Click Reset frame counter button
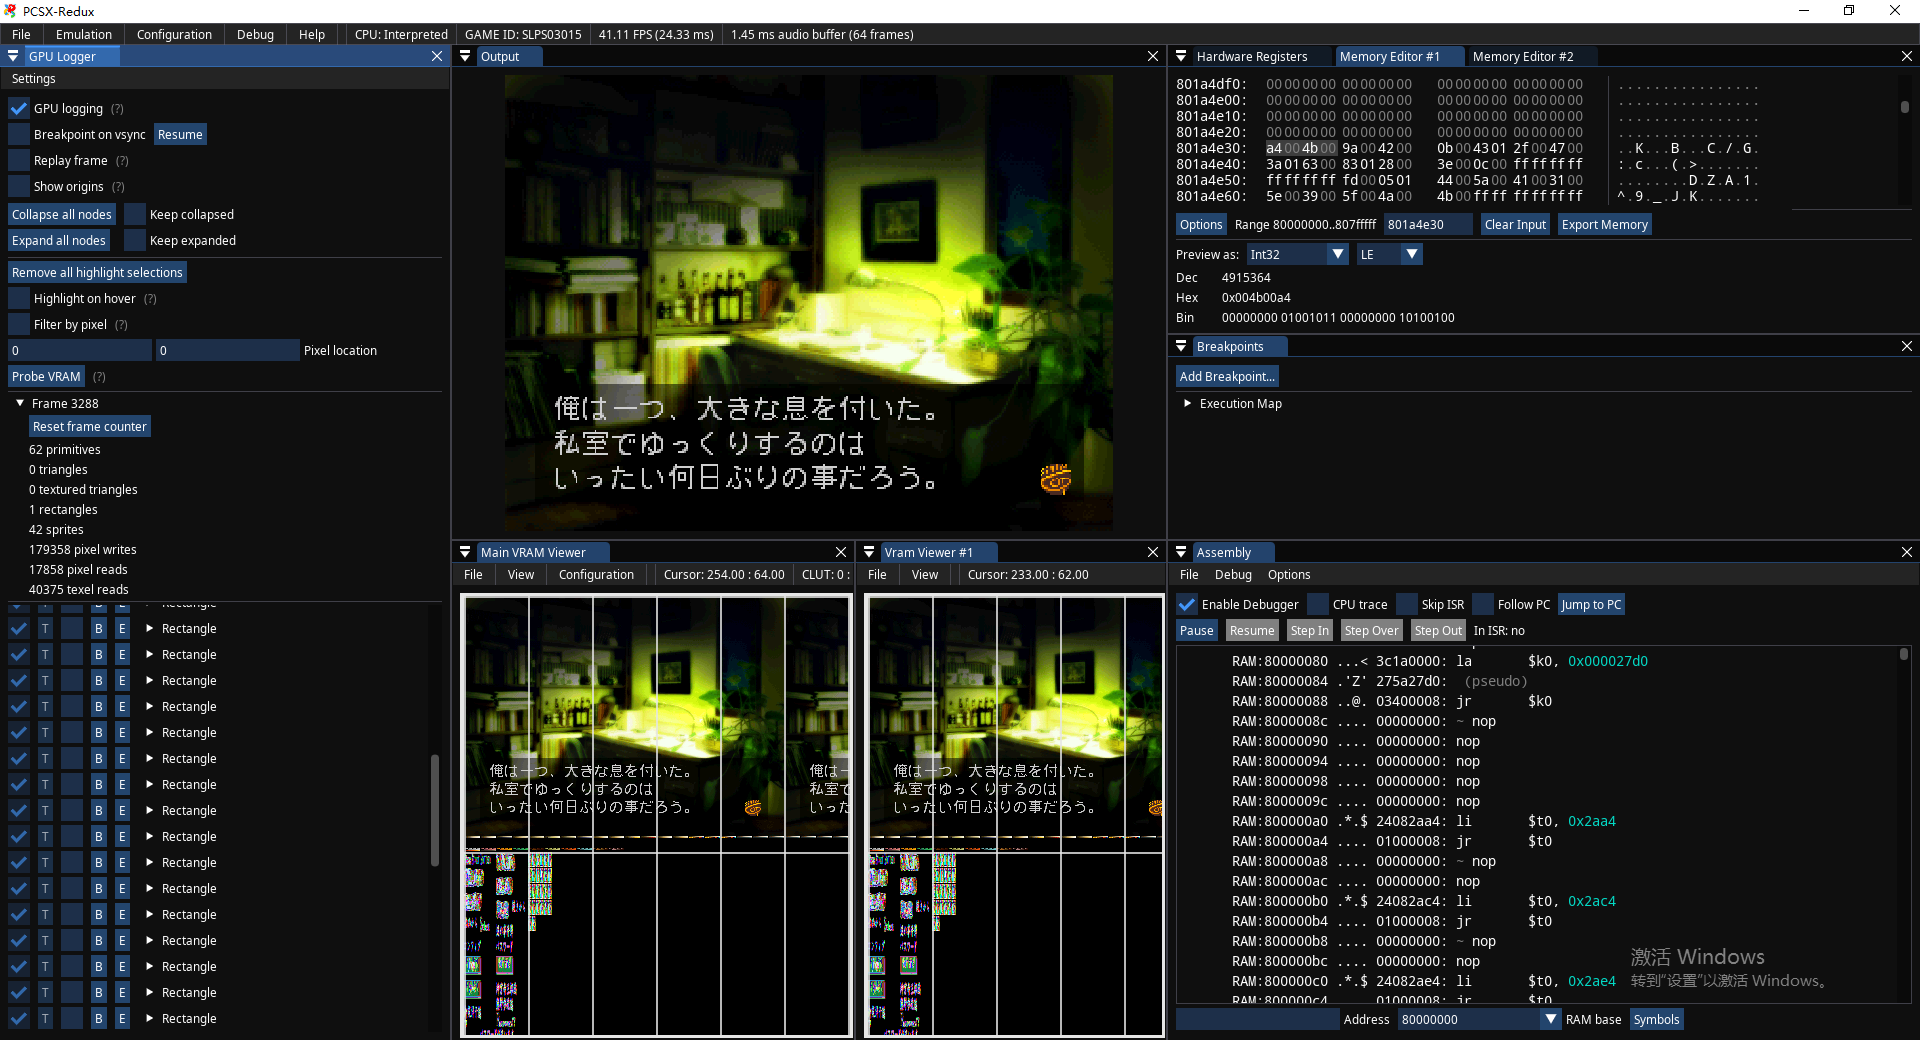Viewport: 1920px width, 1040px height. [90, 427]
